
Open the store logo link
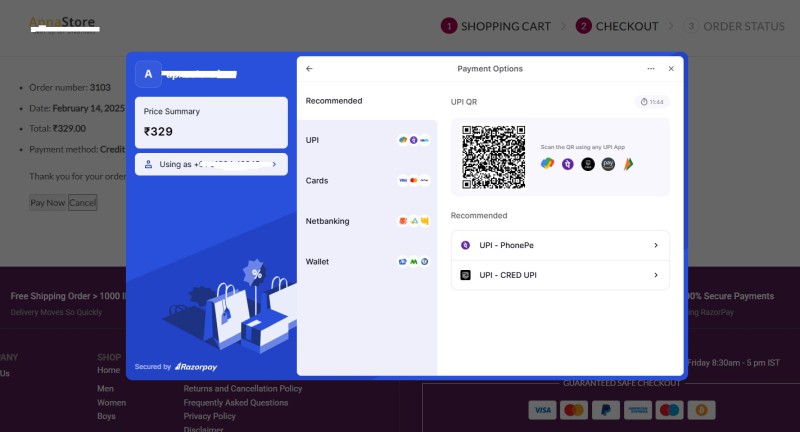point(64,23)
